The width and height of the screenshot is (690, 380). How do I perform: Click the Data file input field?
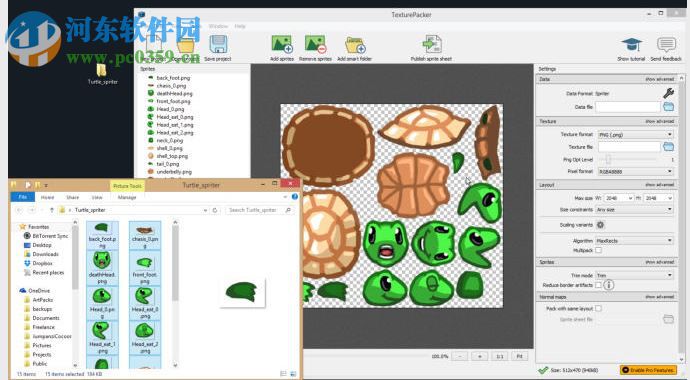pos(628,106)
